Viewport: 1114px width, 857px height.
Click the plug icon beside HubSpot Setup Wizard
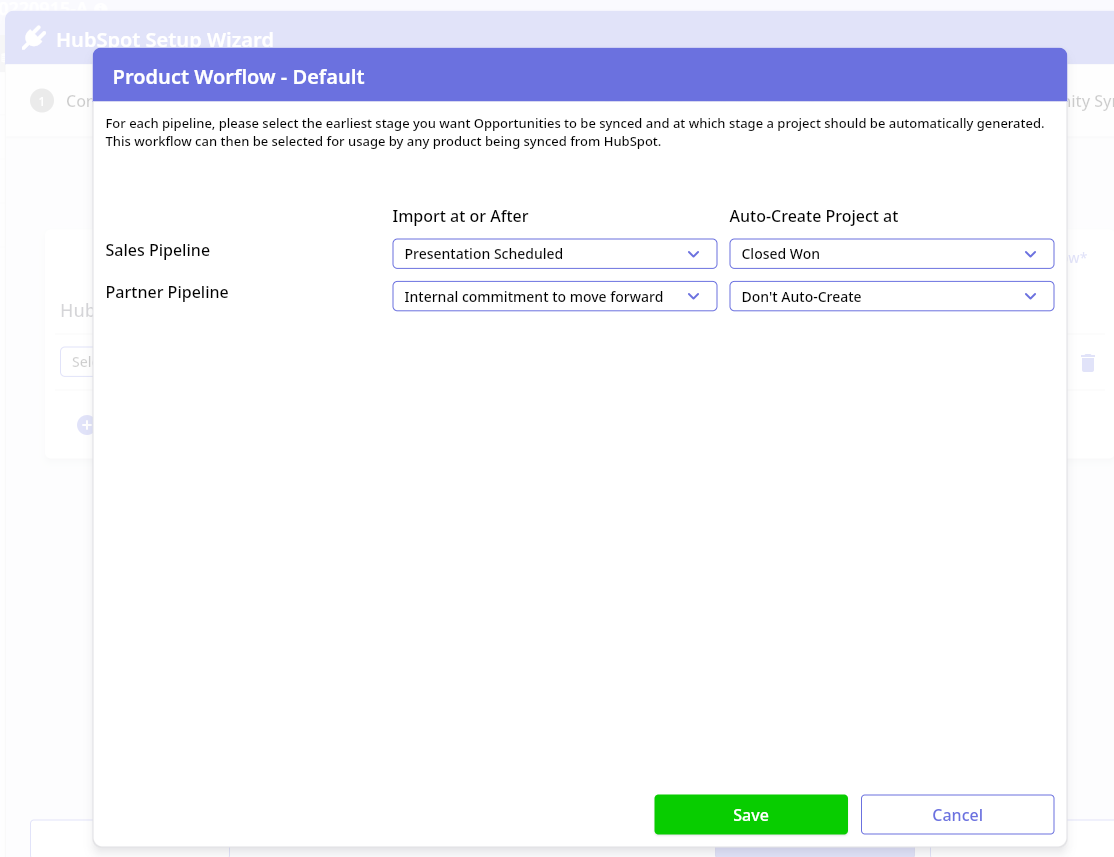pos(34,39)
